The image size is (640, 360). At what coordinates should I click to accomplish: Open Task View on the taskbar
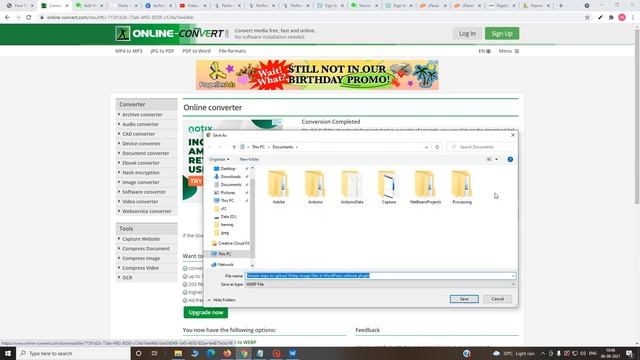point(155,353)
